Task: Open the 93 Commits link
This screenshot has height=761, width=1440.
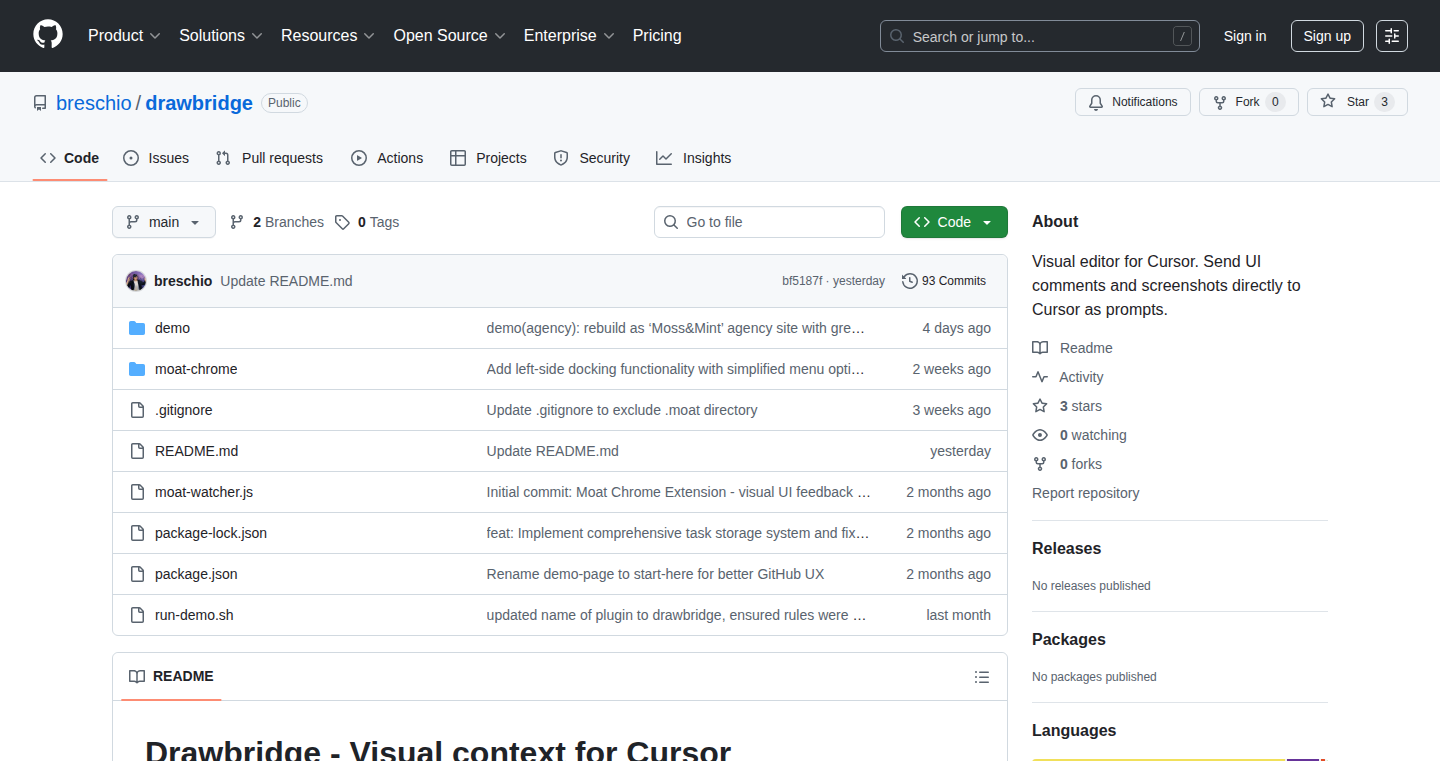Action: point(944,281)
